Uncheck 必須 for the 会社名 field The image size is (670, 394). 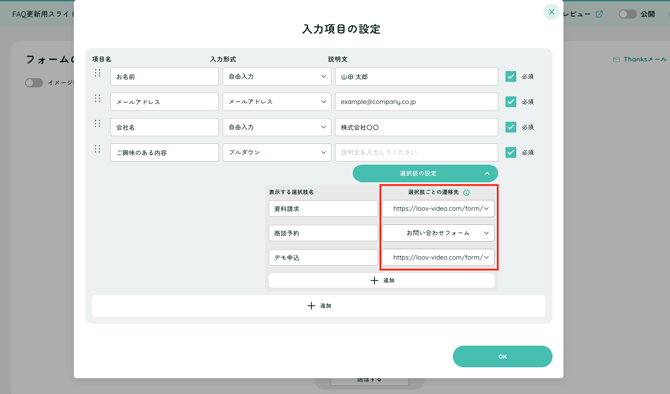click(x=511, y=127)
